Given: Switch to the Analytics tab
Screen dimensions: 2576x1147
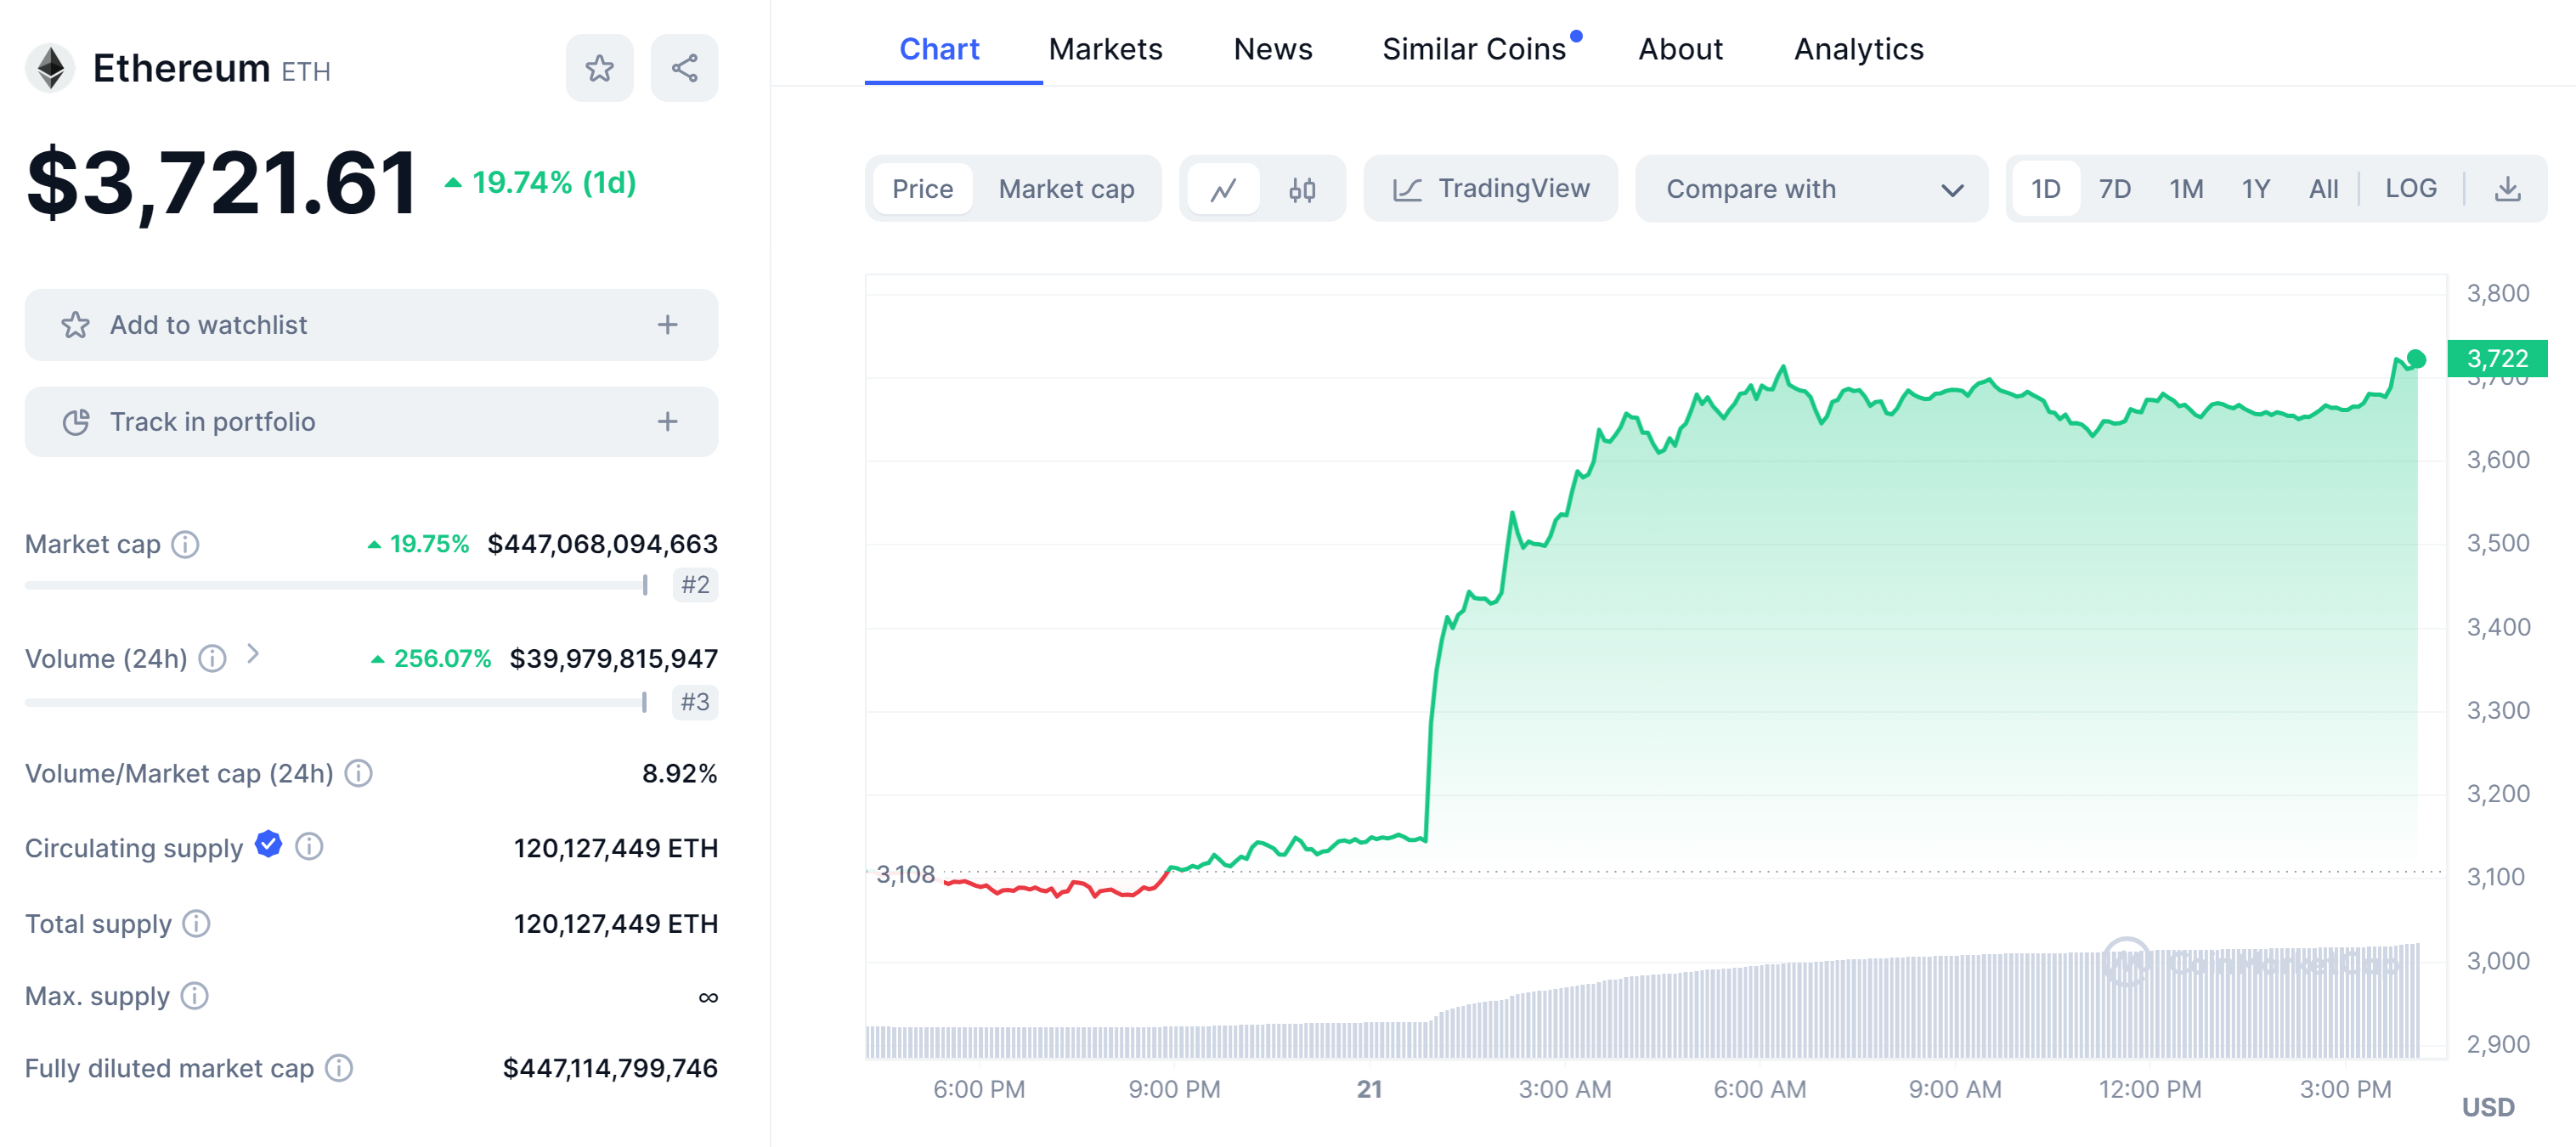Looking at the screenshot, I should (x=1858, y=49).
